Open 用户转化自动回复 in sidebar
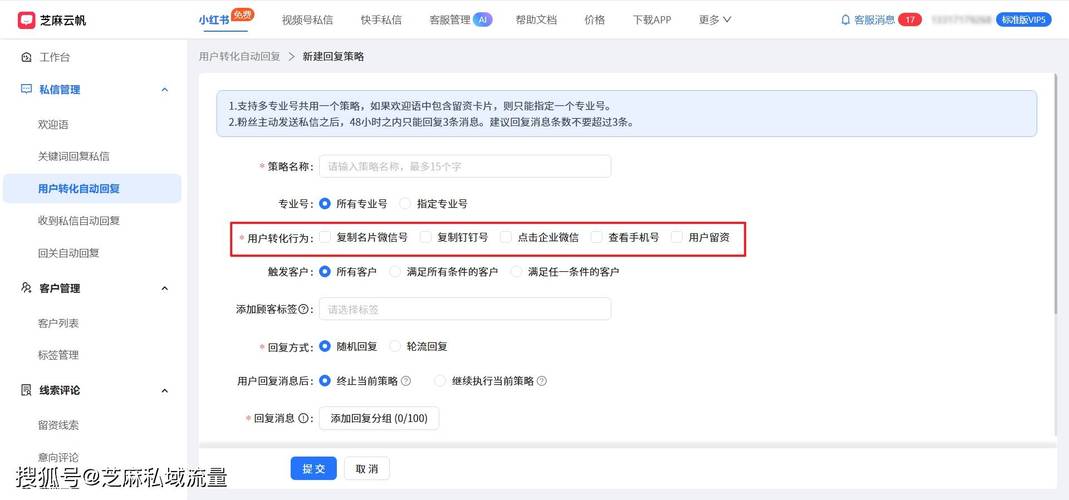This screenshot has height=500, width=1069. [92, 188]
